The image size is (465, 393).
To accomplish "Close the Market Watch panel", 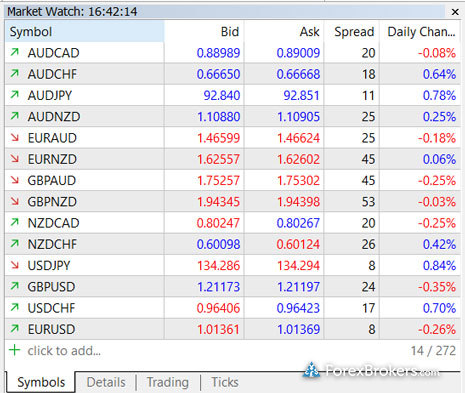I will (455, 12).
